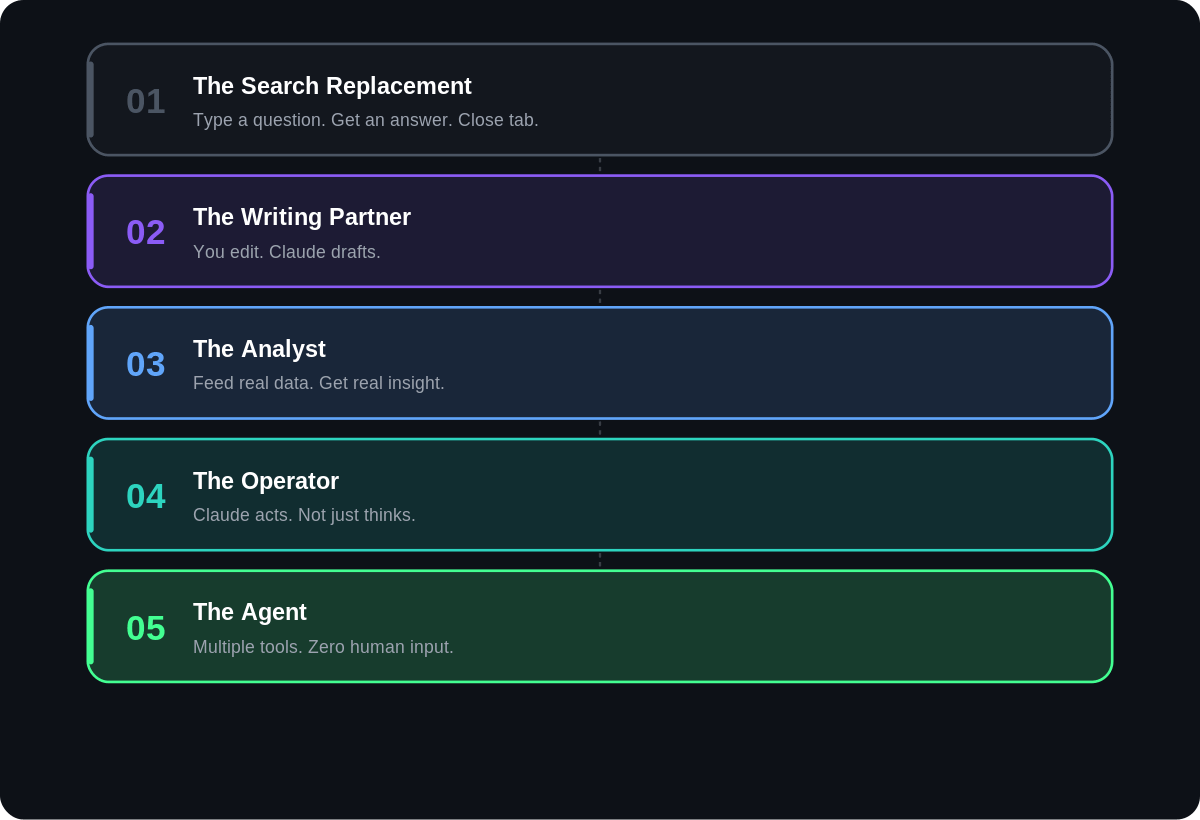
Task: Select The Operator card
Action: 600,495
